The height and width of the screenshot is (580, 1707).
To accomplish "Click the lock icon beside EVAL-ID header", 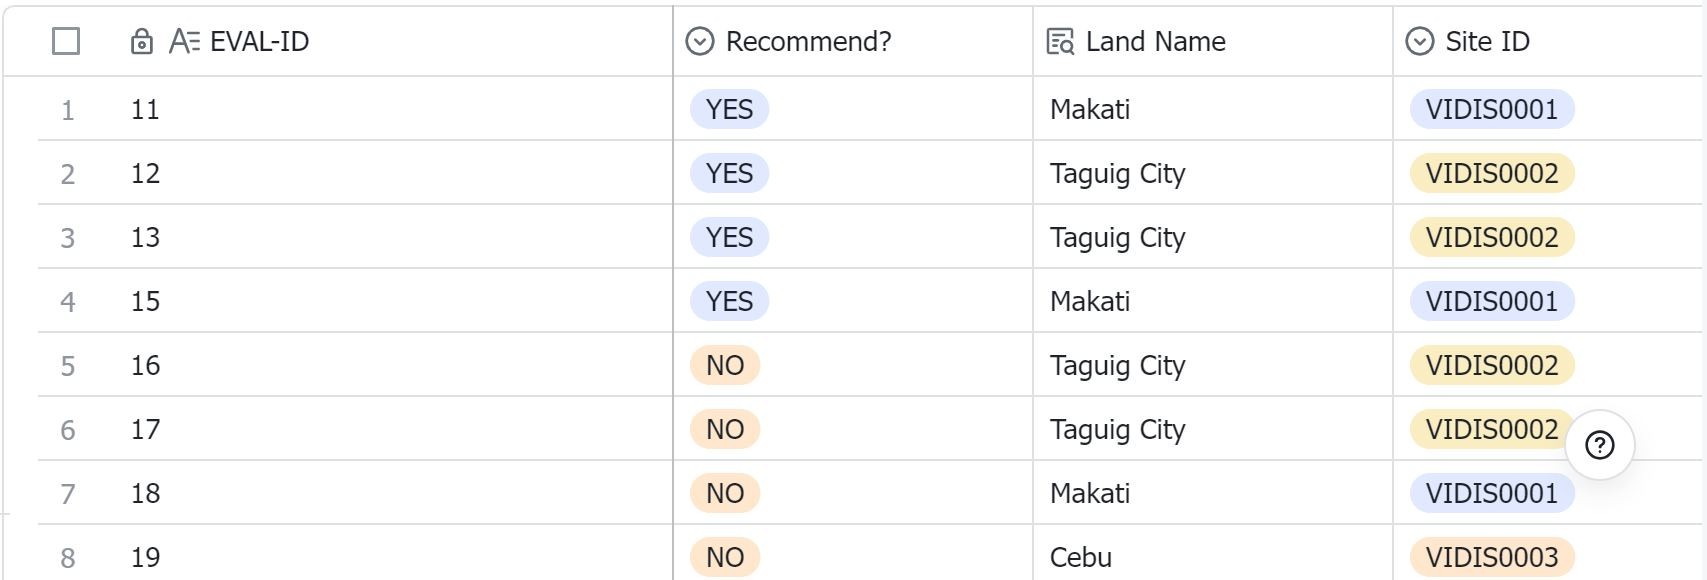I will tap(142, 41).
